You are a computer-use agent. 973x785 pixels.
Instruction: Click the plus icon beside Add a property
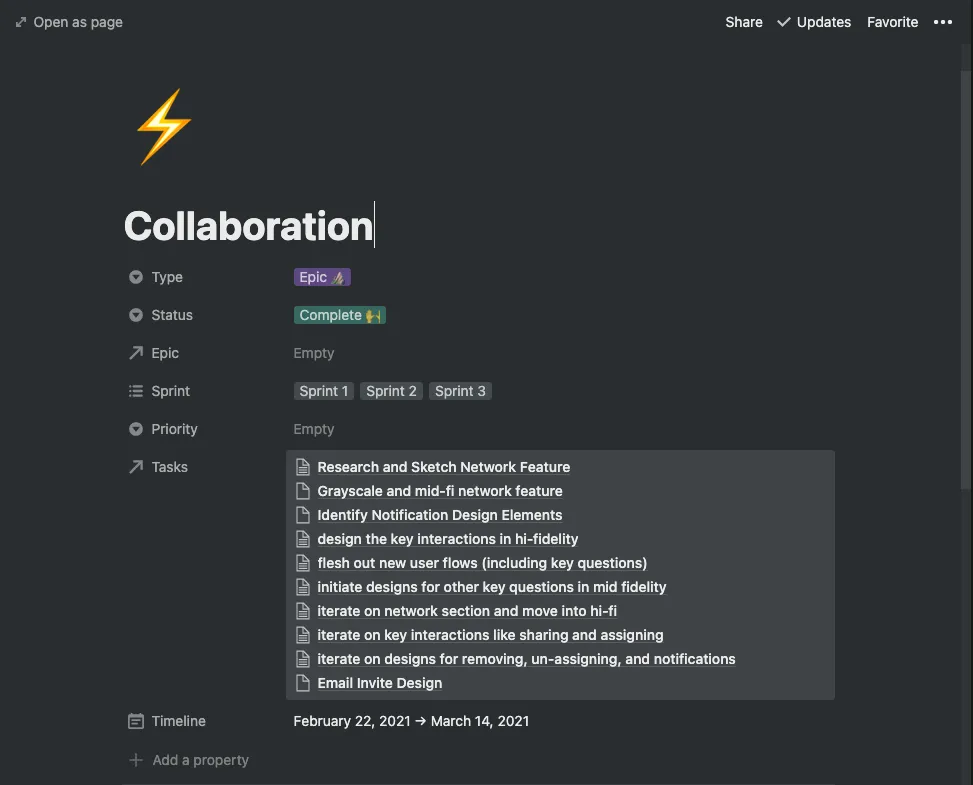(136, 760)
